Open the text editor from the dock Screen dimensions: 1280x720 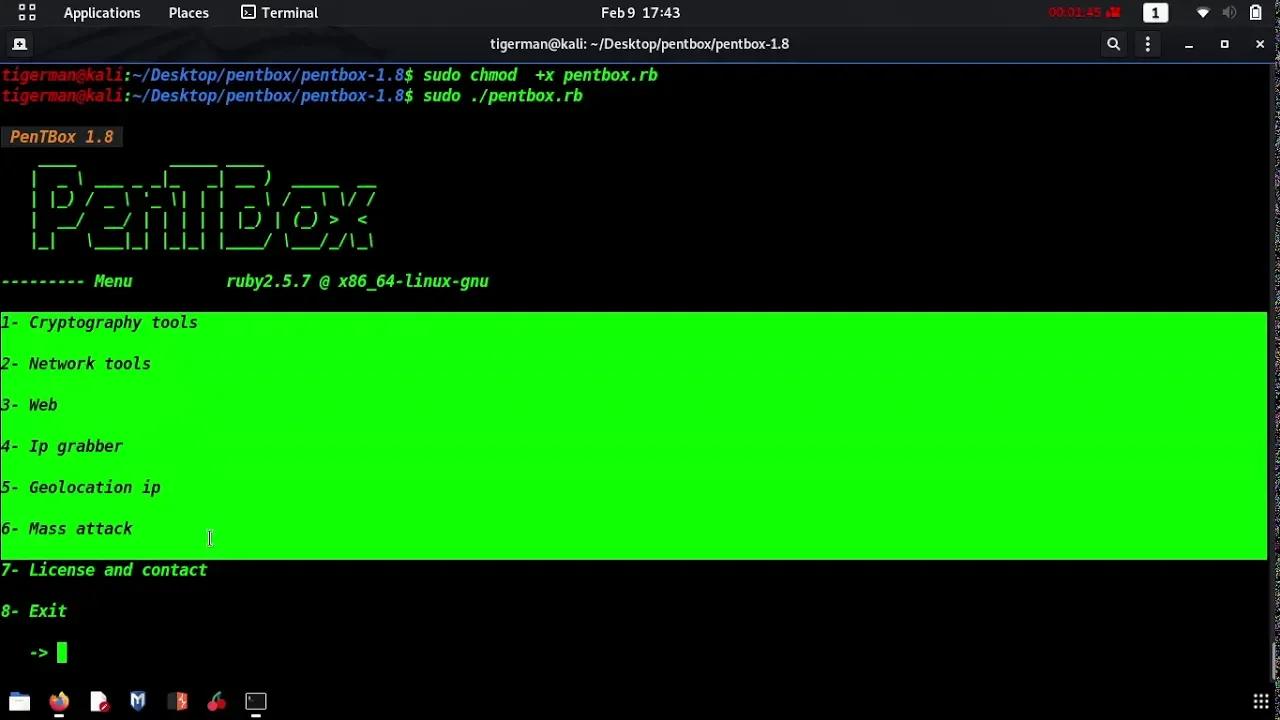(x=98, y=701)
